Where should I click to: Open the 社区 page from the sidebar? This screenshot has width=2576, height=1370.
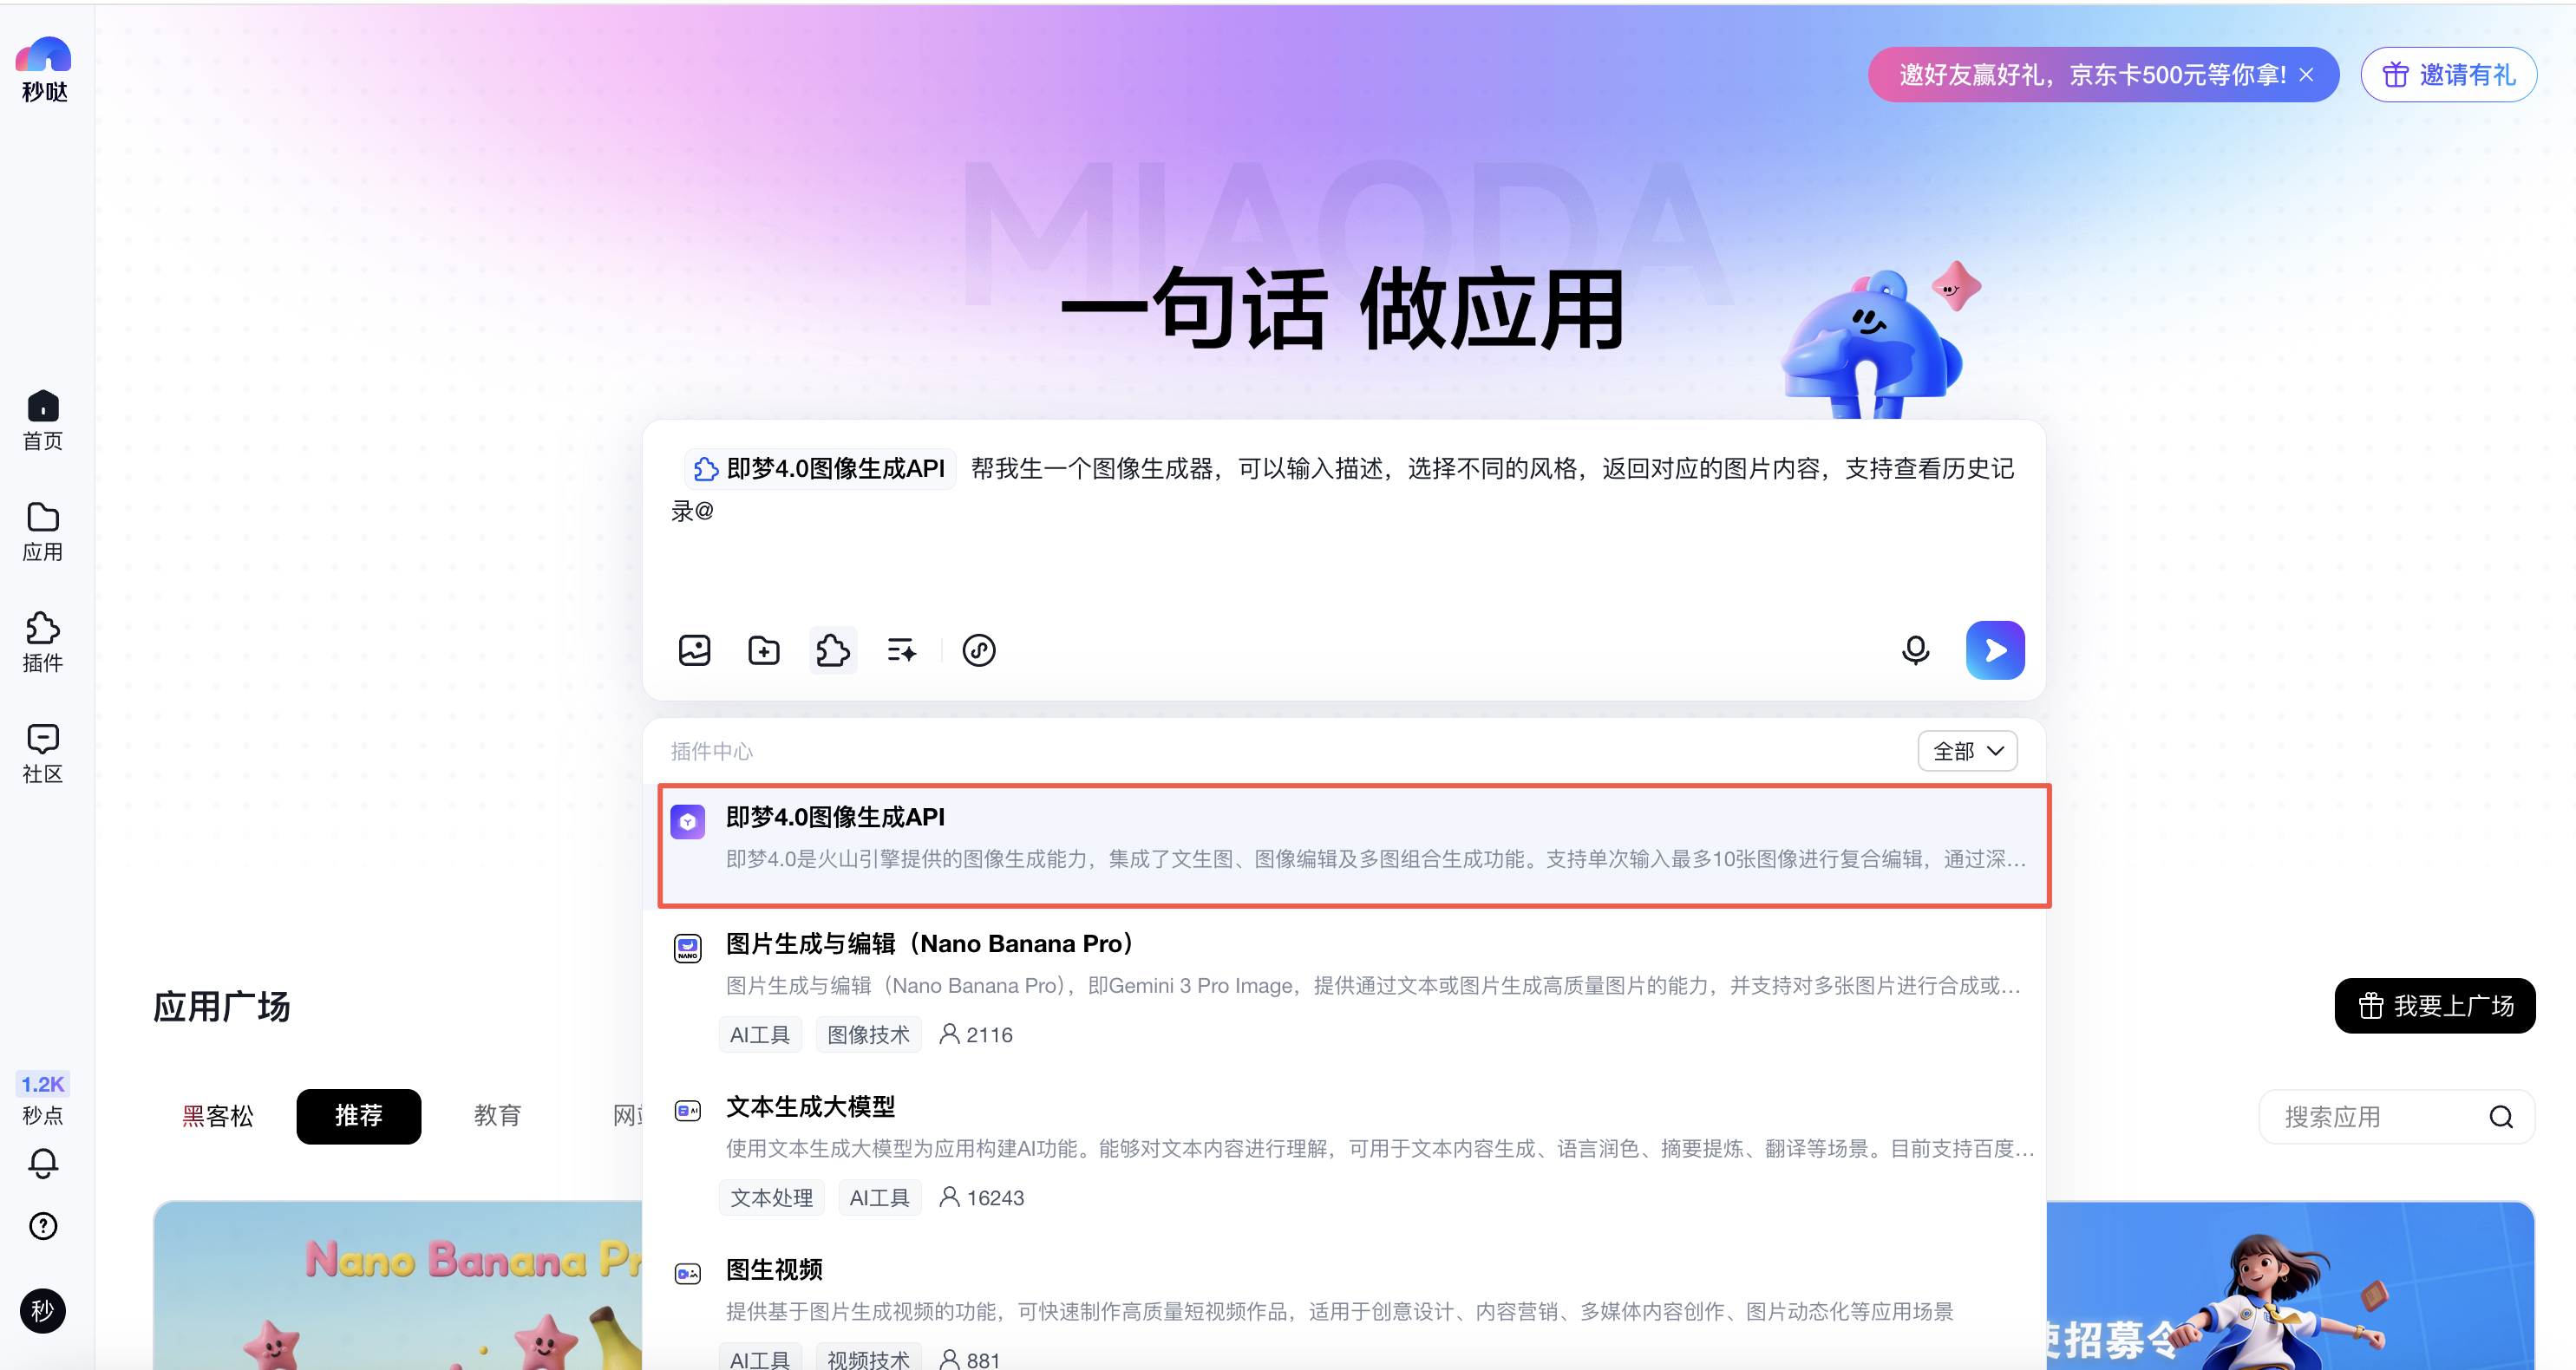coord(43,753)
